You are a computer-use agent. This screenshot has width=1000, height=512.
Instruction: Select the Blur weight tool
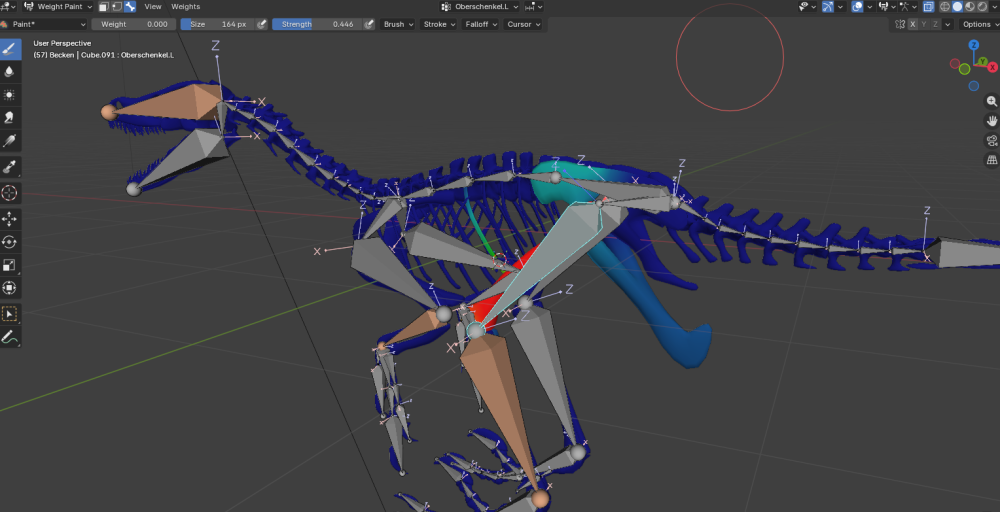(10, 72)
